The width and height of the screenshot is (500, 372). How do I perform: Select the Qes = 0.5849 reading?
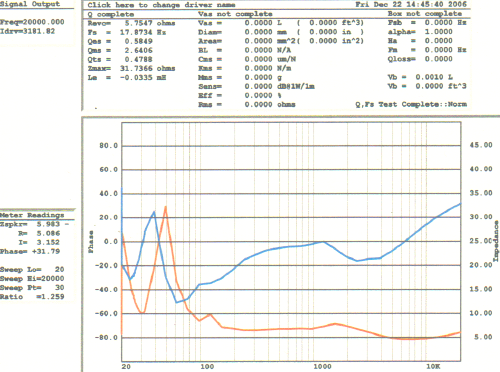pyautogui.click(x=120, y=41)
